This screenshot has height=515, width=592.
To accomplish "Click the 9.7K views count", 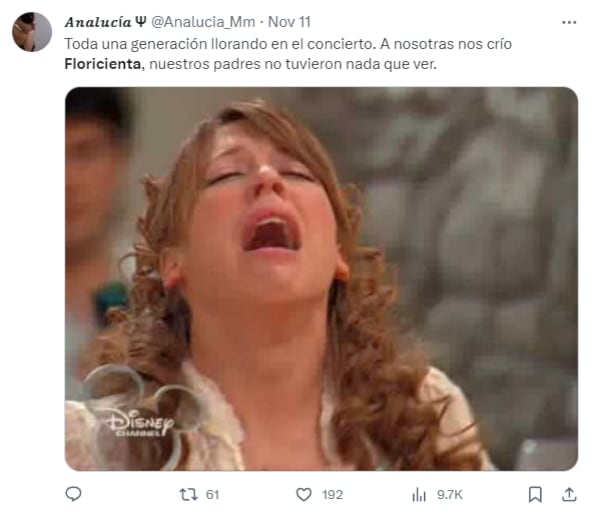I will point(449,495).
